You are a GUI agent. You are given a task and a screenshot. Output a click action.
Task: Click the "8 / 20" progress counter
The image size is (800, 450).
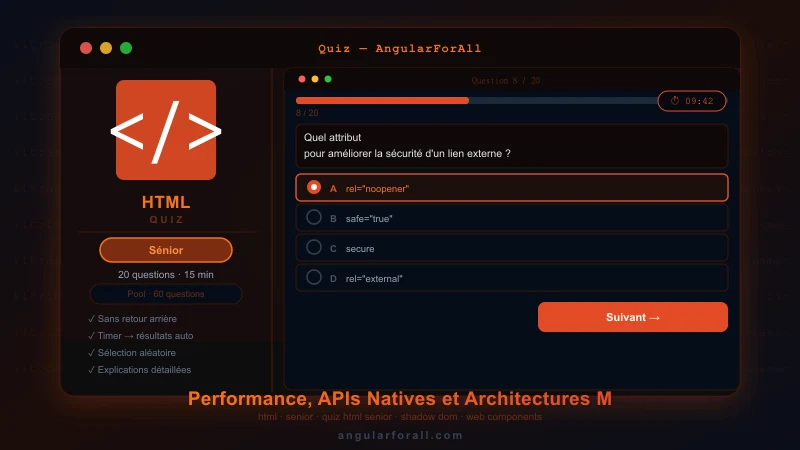[307, 113]
